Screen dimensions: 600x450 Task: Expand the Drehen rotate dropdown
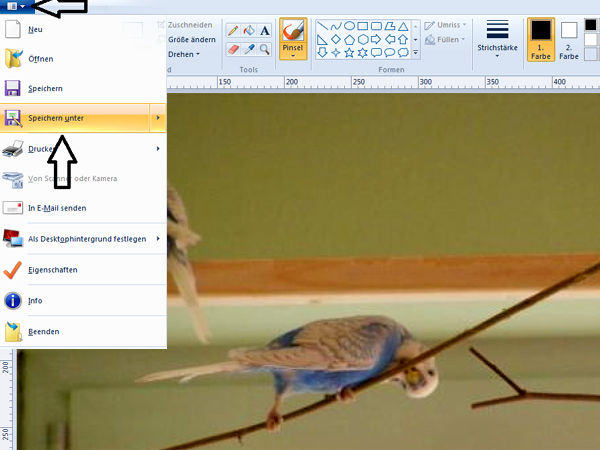pyautogui.click(x=198, y=54)
